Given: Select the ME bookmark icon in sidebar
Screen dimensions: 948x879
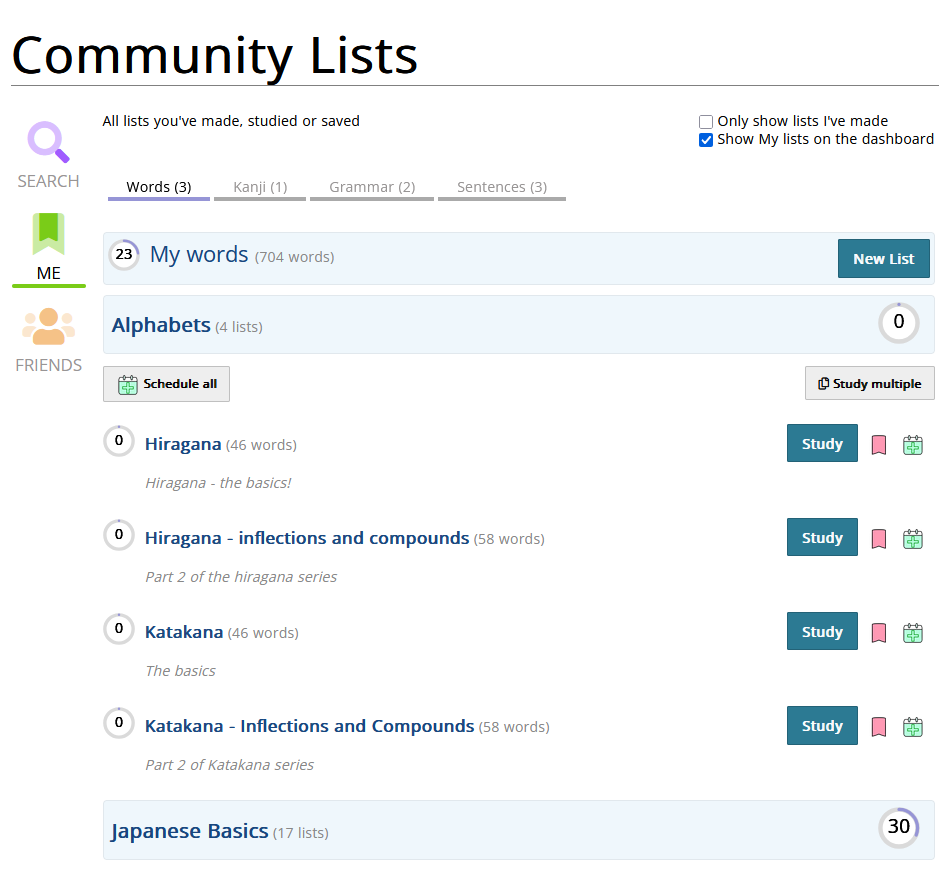Looking at the screenshot, I should pos(48,235).
